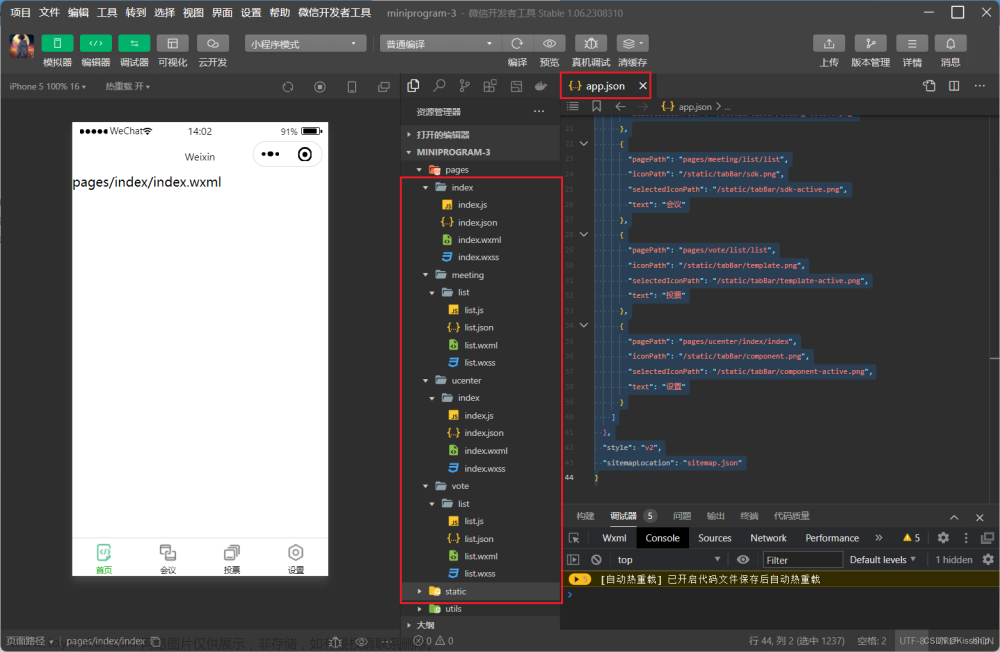Switch to the Wxml devtools tab
The image size is (1000, 652).
614,538
